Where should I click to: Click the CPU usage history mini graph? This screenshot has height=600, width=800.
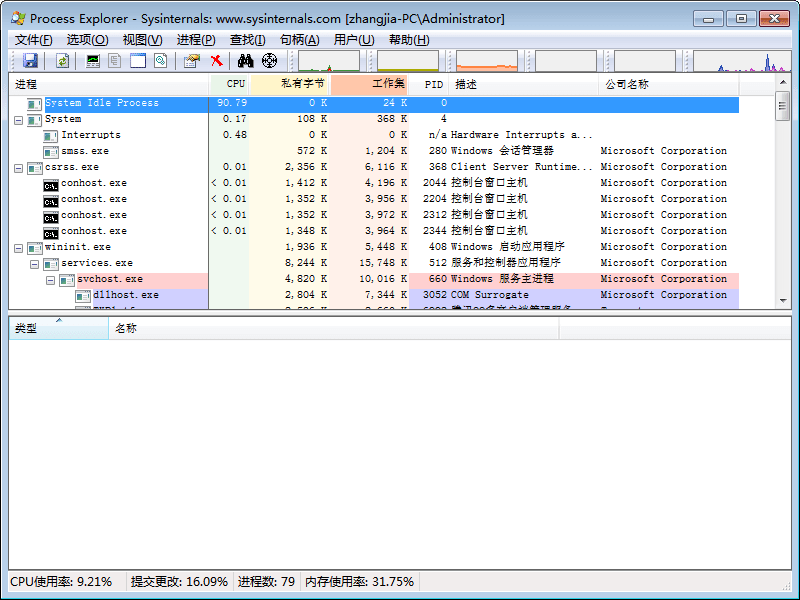(x=328, y=61)
